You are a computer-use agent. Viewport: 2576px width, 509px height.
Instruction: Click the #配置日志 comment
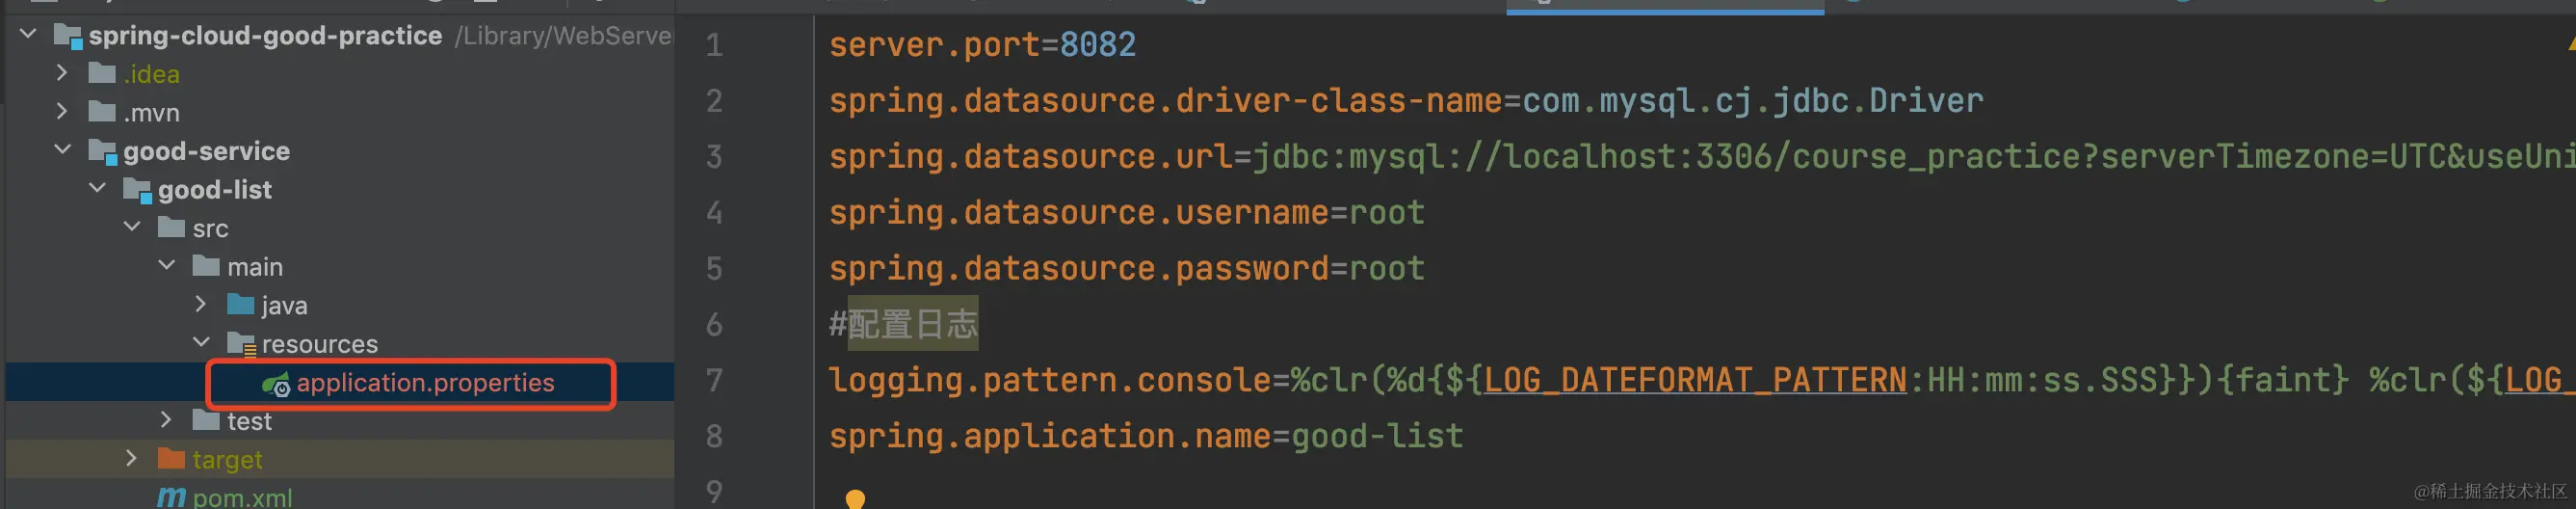point(903,324)
